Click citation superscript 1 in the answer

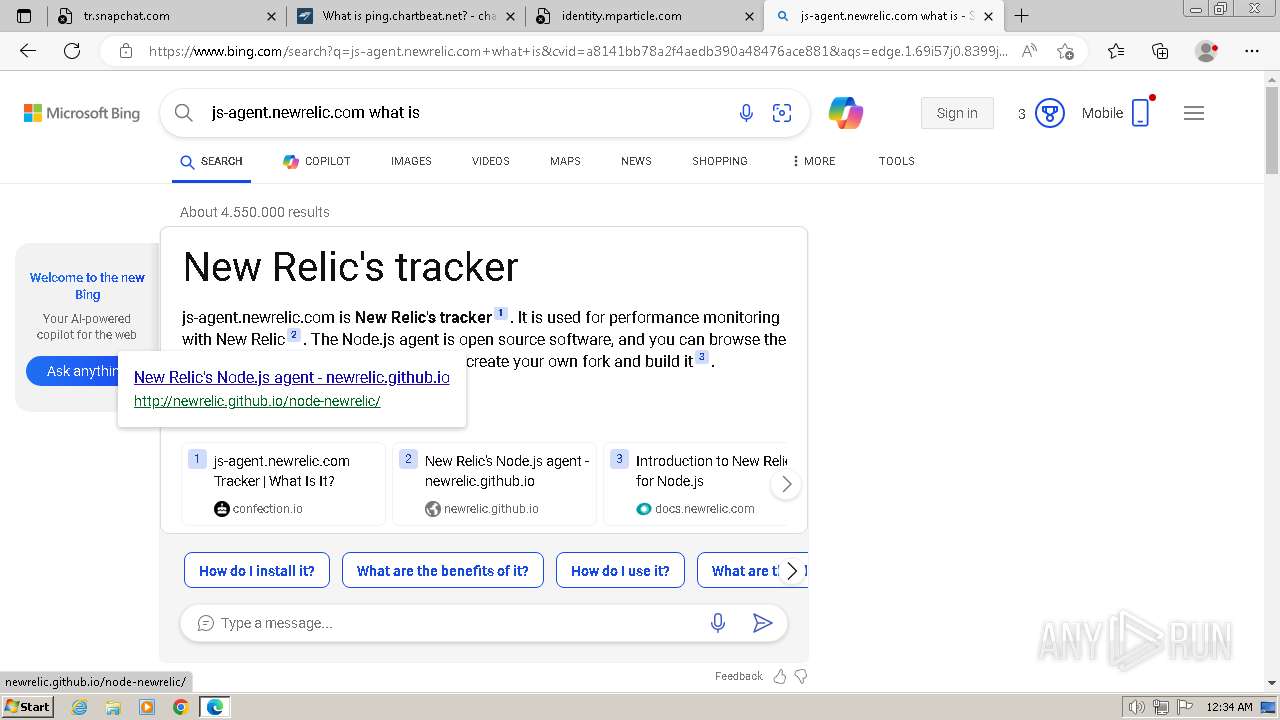coord(501,313)
